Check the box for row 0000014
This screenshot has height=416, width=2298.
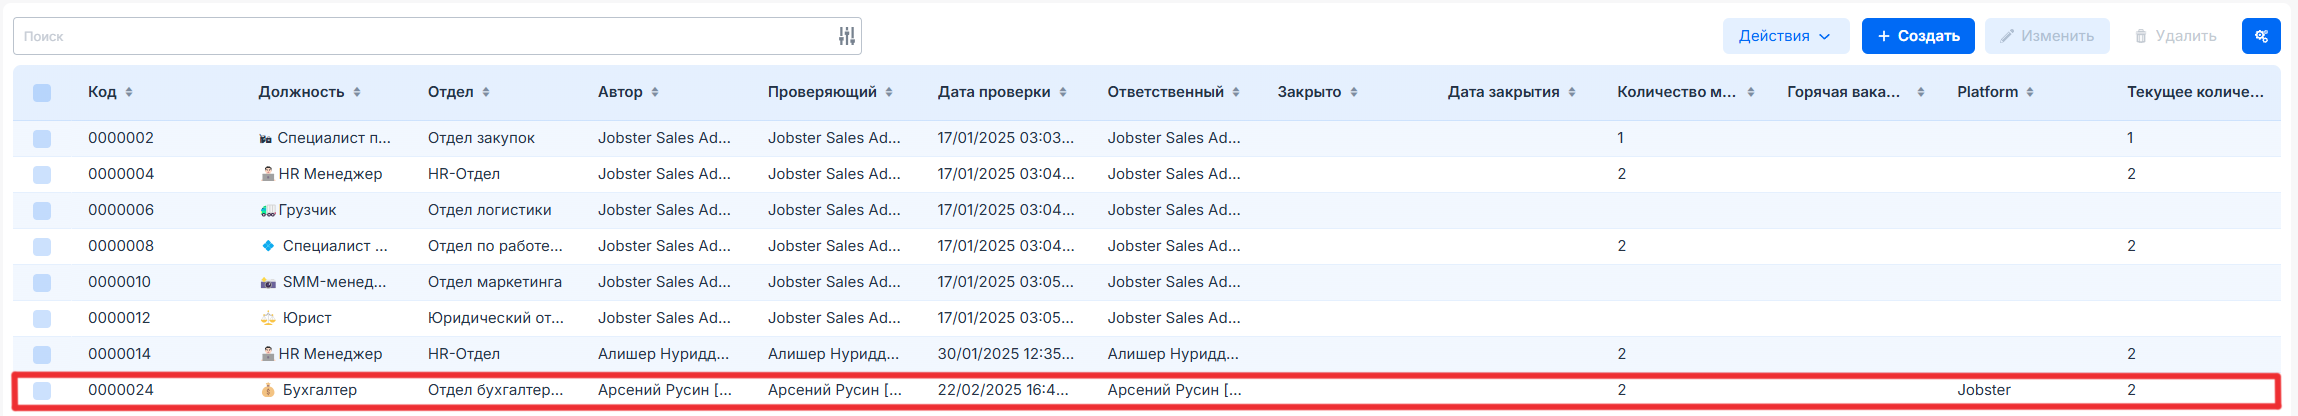pyautogui.click(x=42, y=355)
